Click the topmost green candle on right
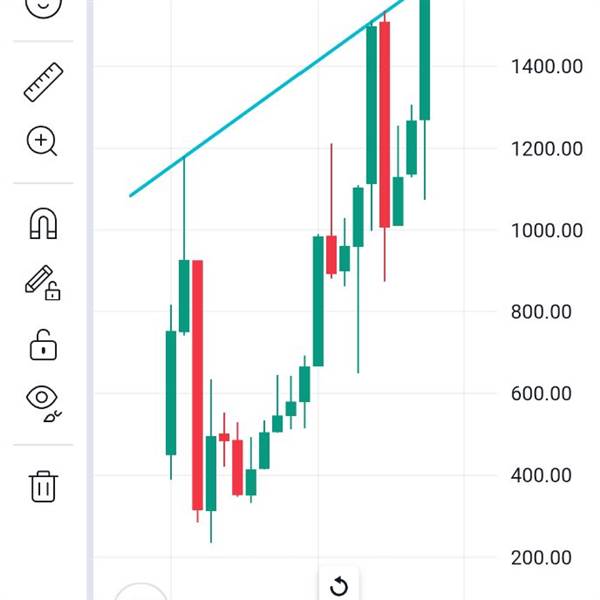 425,60
